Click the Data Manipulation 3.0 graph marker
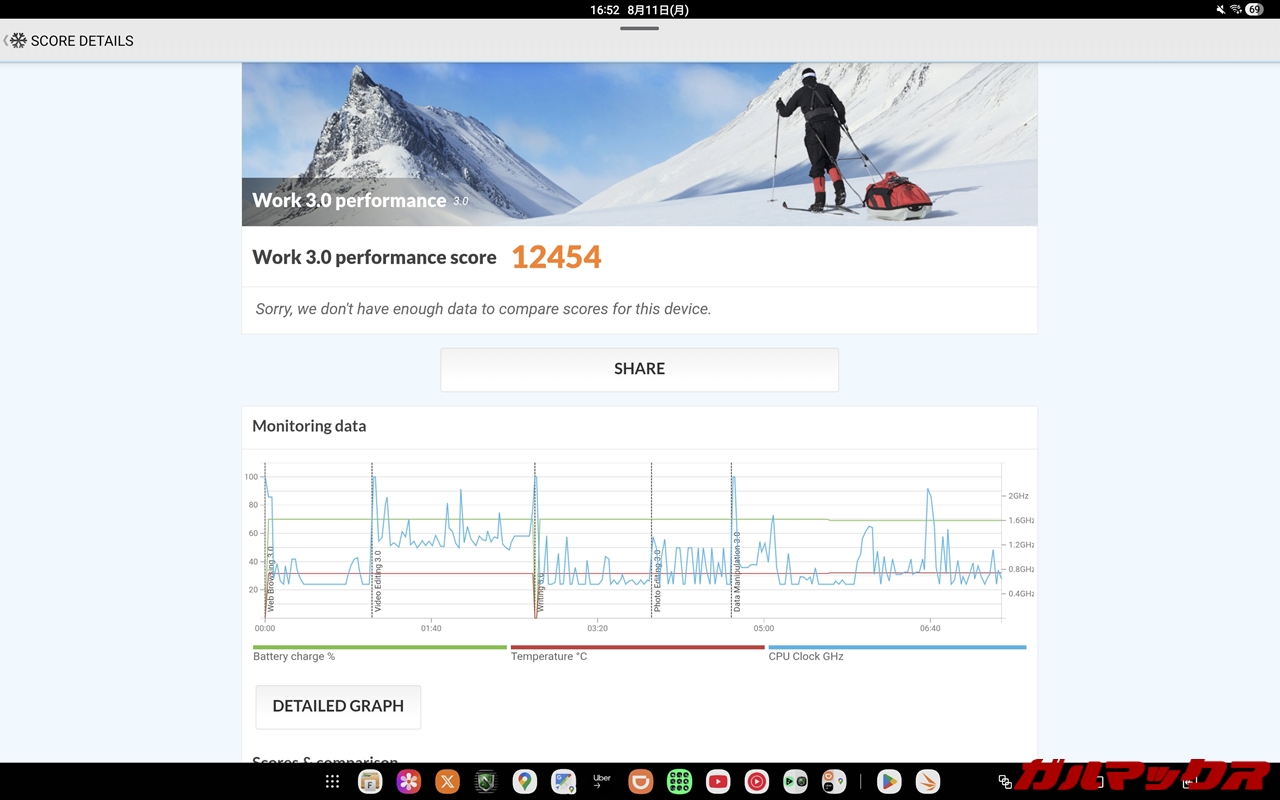 [737, 572]
